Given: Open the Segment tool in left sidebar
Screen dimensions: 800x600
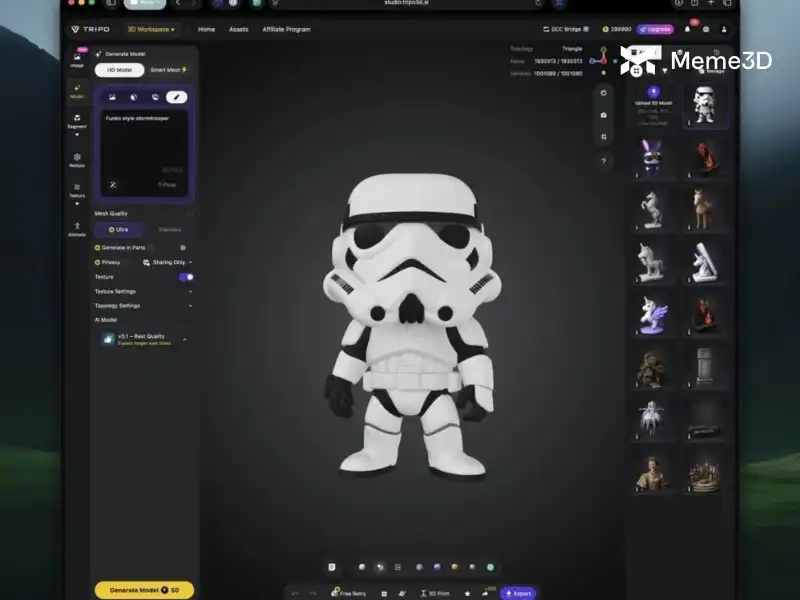Looking at the screenshot, I should pyautogui.click(x=77, y=121).
